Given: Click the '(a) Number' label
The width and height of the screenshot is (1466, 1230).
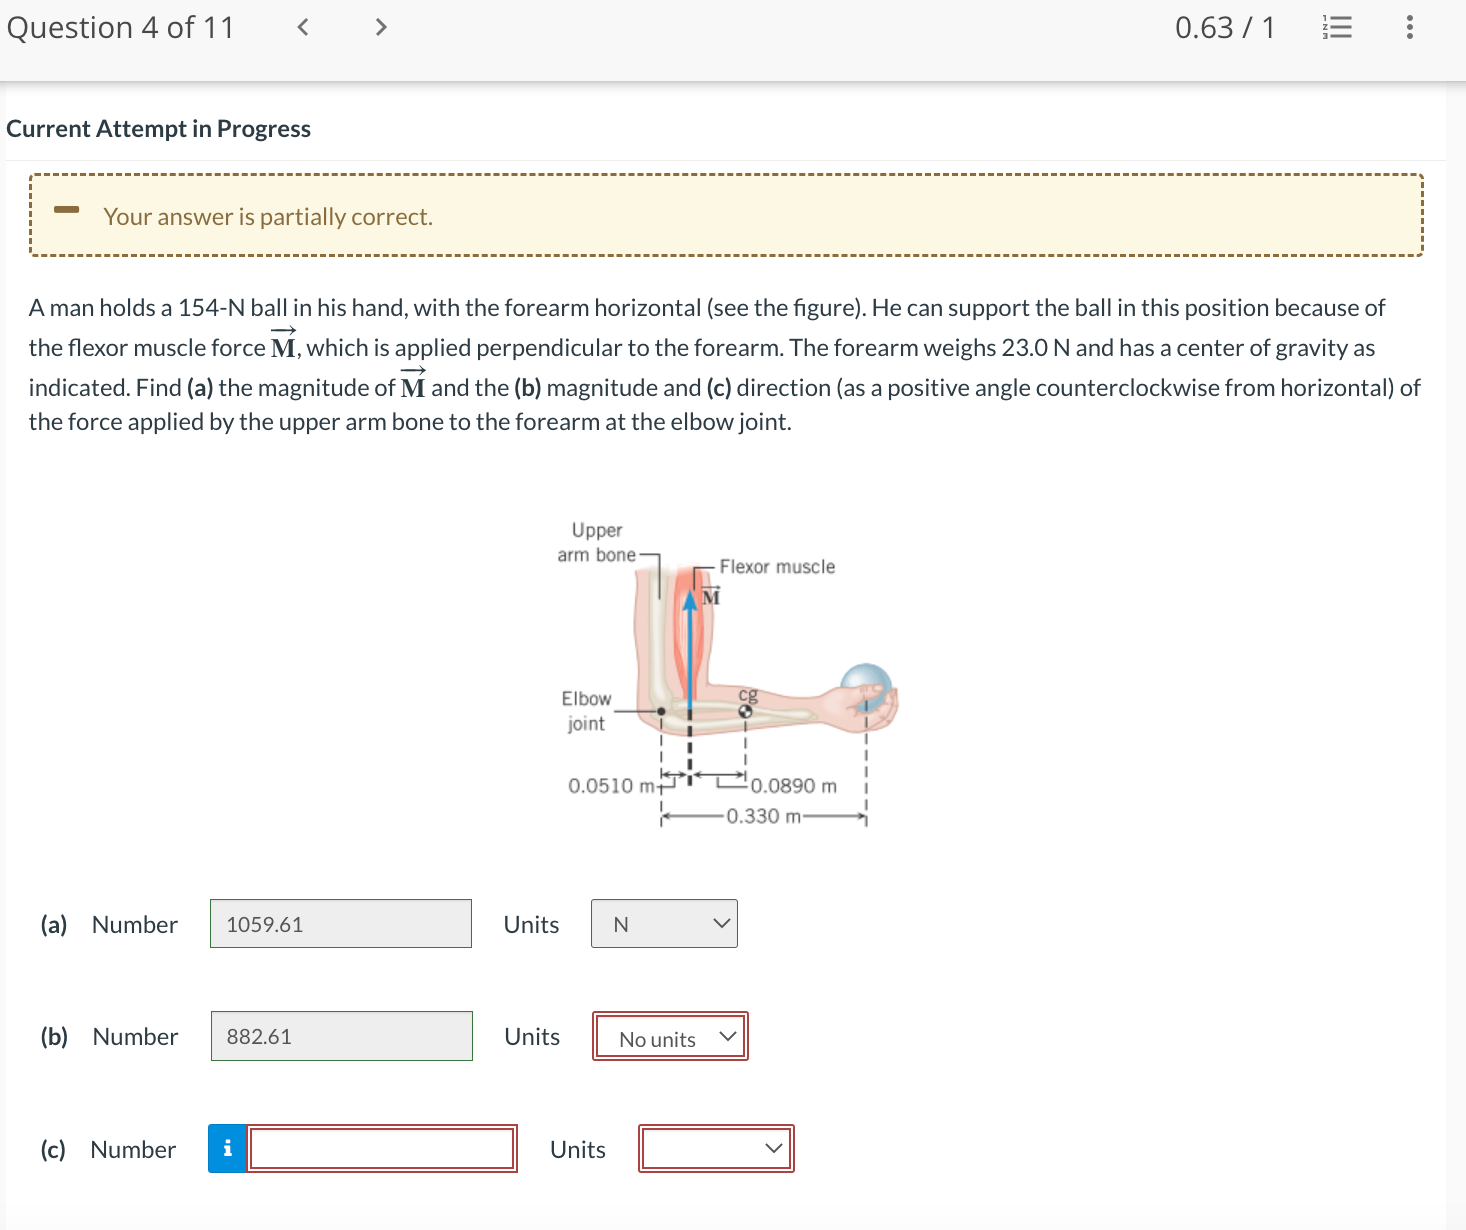Looking at the screenshot, I should (109, 925).
